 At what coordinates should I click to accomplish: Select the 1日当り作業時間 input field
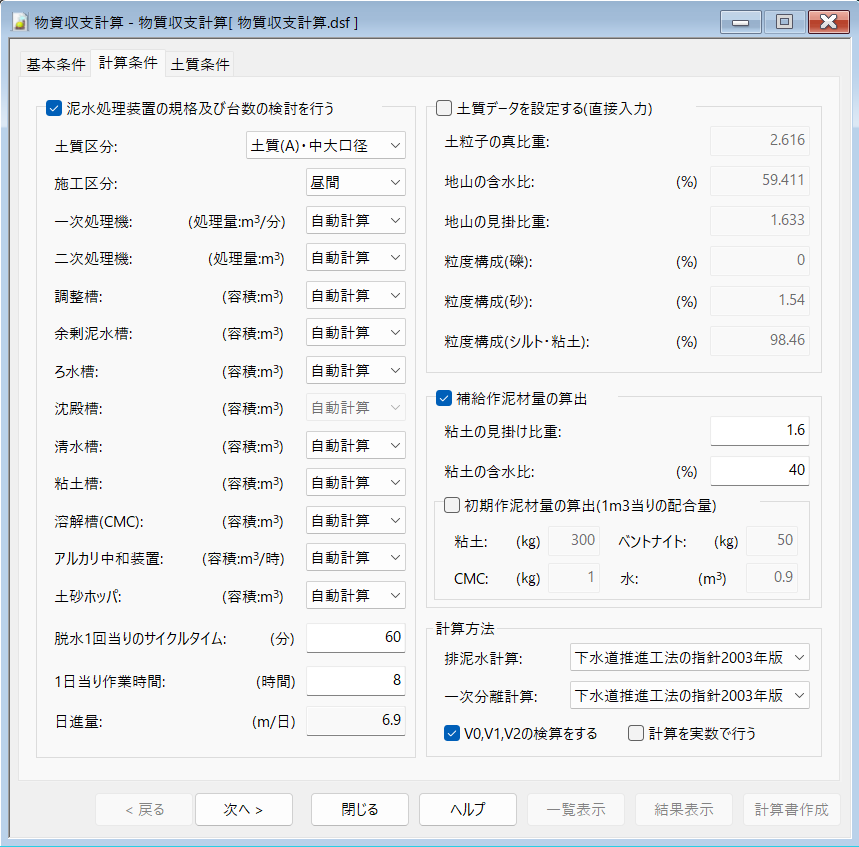355,682
